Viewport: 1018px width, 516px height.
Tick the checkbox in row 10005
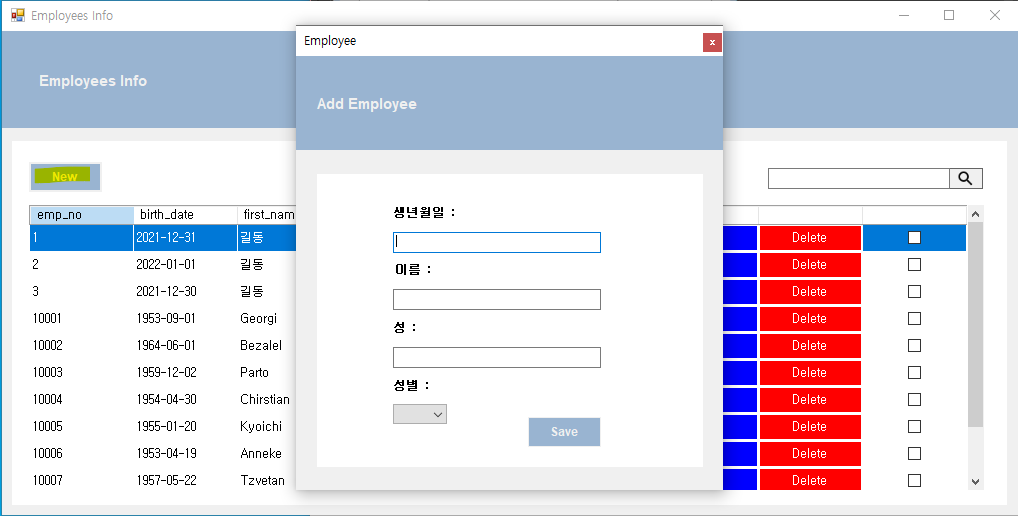tap(914, 426)
